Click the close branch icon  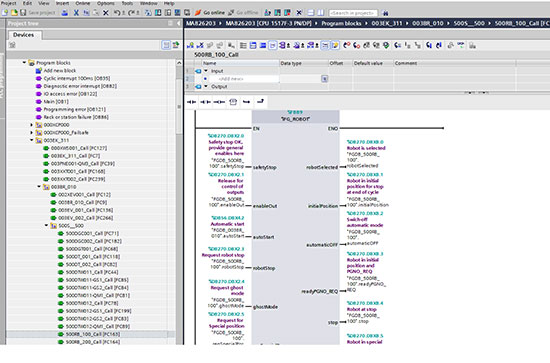pos(260,102)
